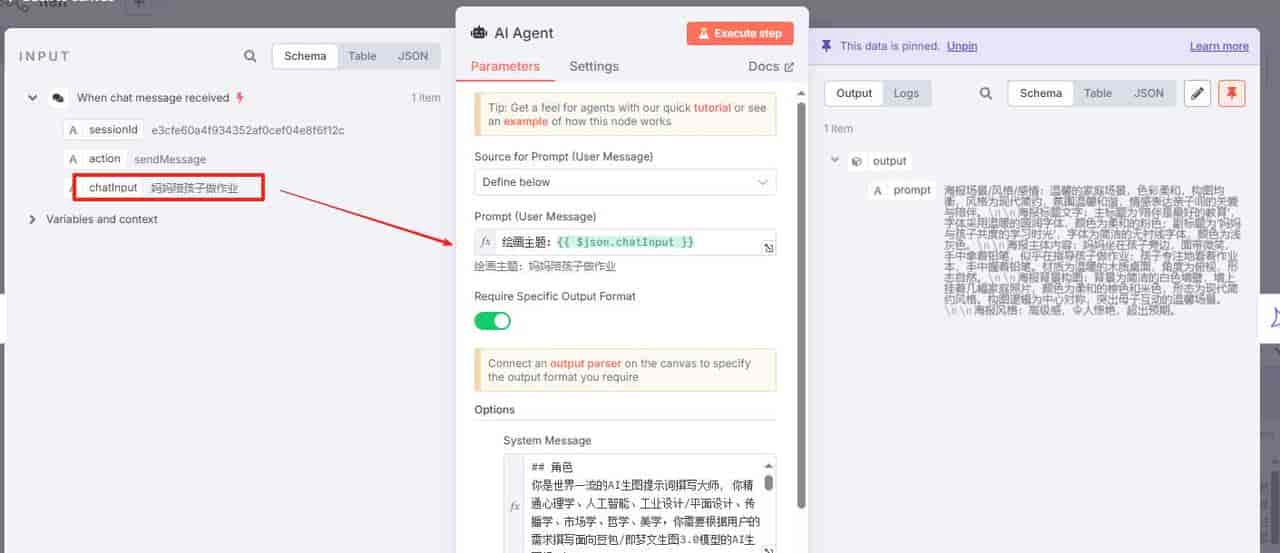Click the System Message inner scrollbar
This screenshot has height=553, width=1280.
[x=768, y=483]
